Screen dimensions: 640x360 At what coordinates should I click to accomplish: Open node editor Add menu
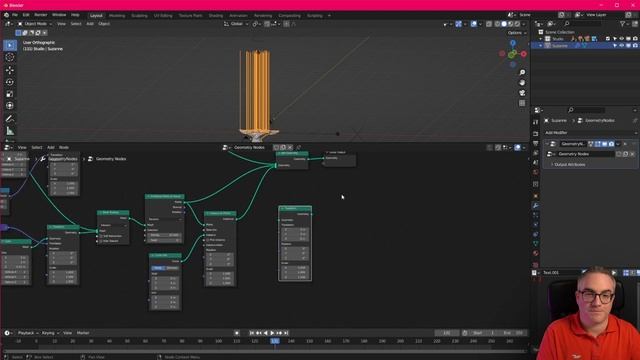click(51, 148)
